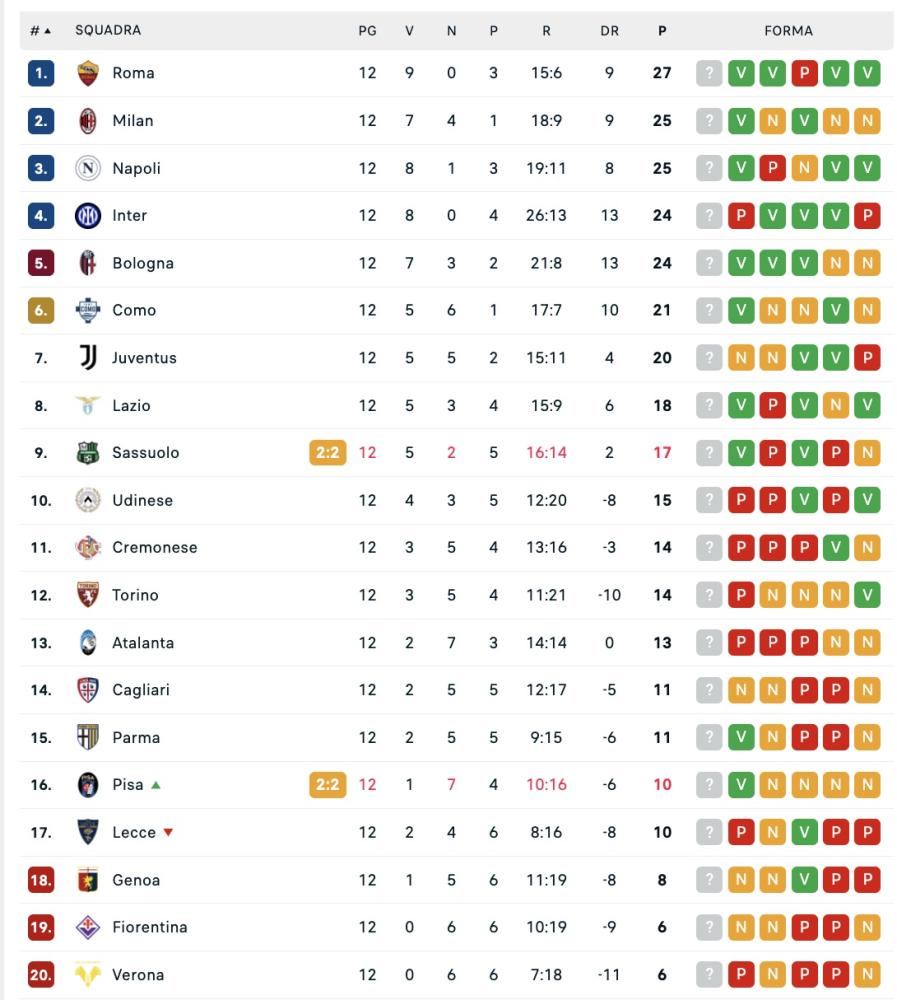
Task: Open the Napoli team link
Action: click(x=136, y=168)
